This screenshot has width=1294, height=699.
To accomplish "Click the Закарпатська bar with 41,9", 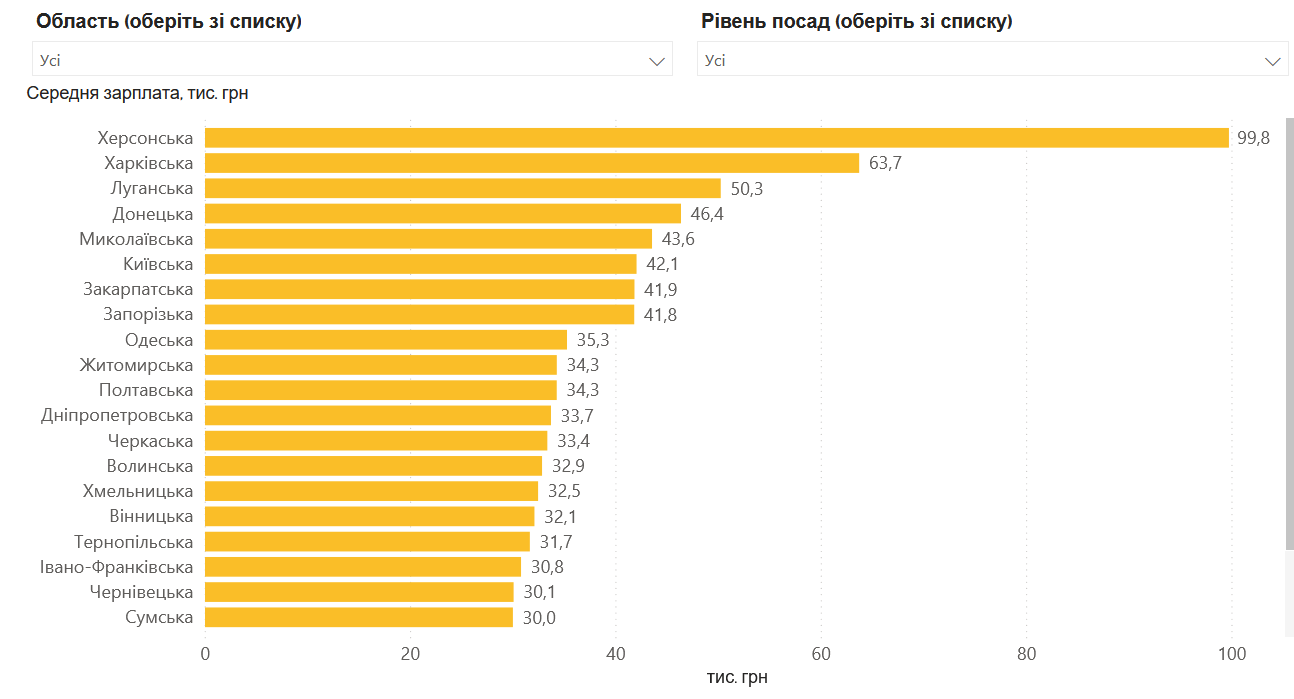I will [419, 289].
